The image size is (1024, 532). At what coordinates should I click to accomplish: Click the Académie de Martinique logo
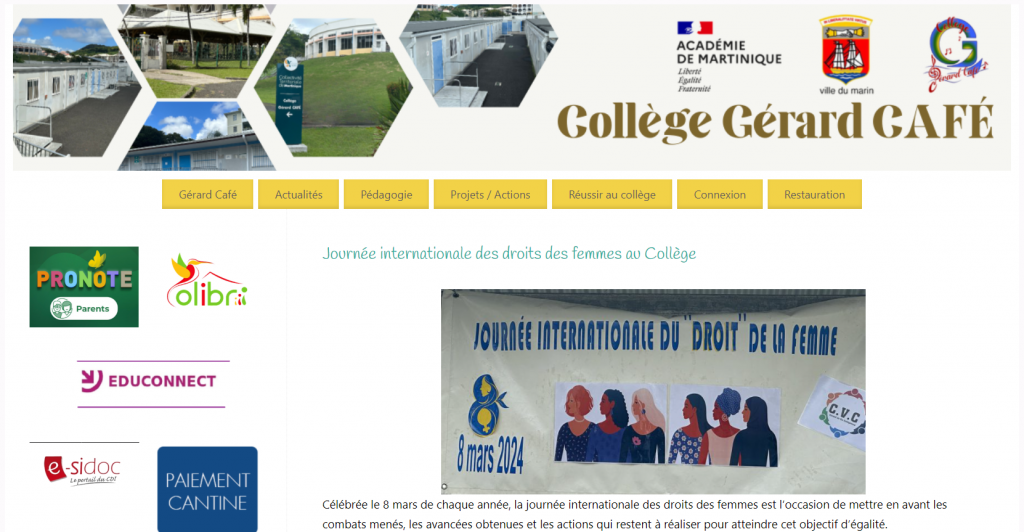pyautogui.click(x=728, y=56)
